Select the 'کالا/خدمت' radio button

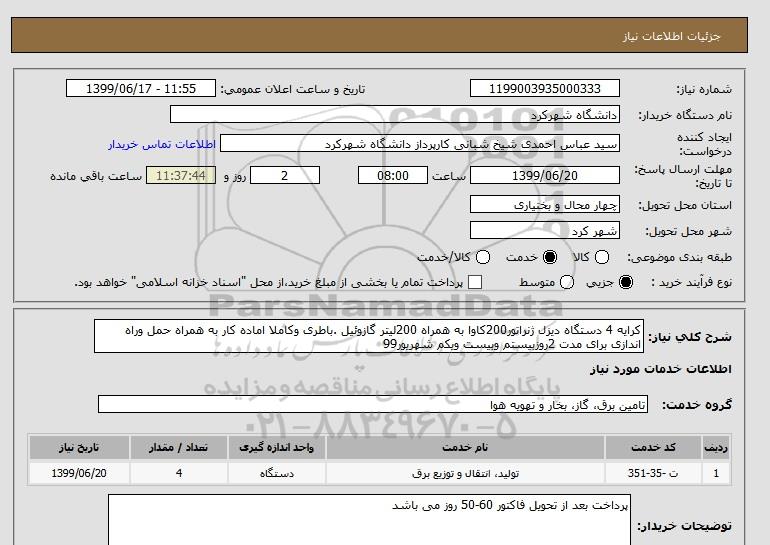click(x=483, y=257)
